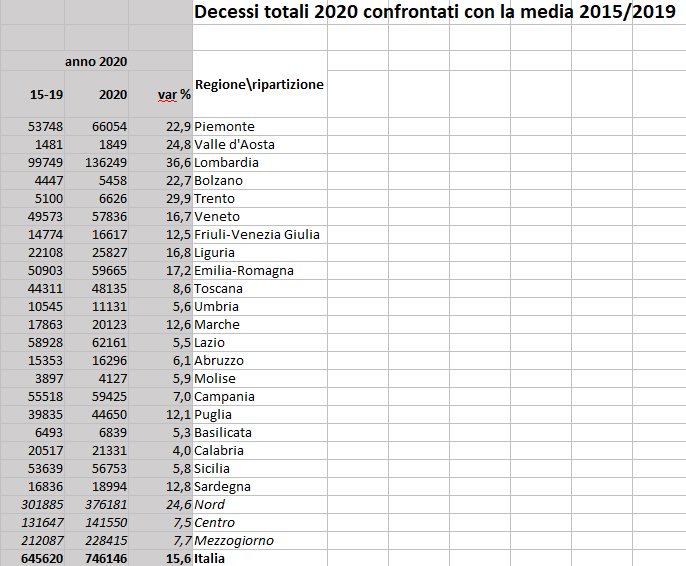The width and height of the screenshot is (686, 566).
Task: Select the Marche 15-19 value 17863
Action: click(x=32, y=324)
